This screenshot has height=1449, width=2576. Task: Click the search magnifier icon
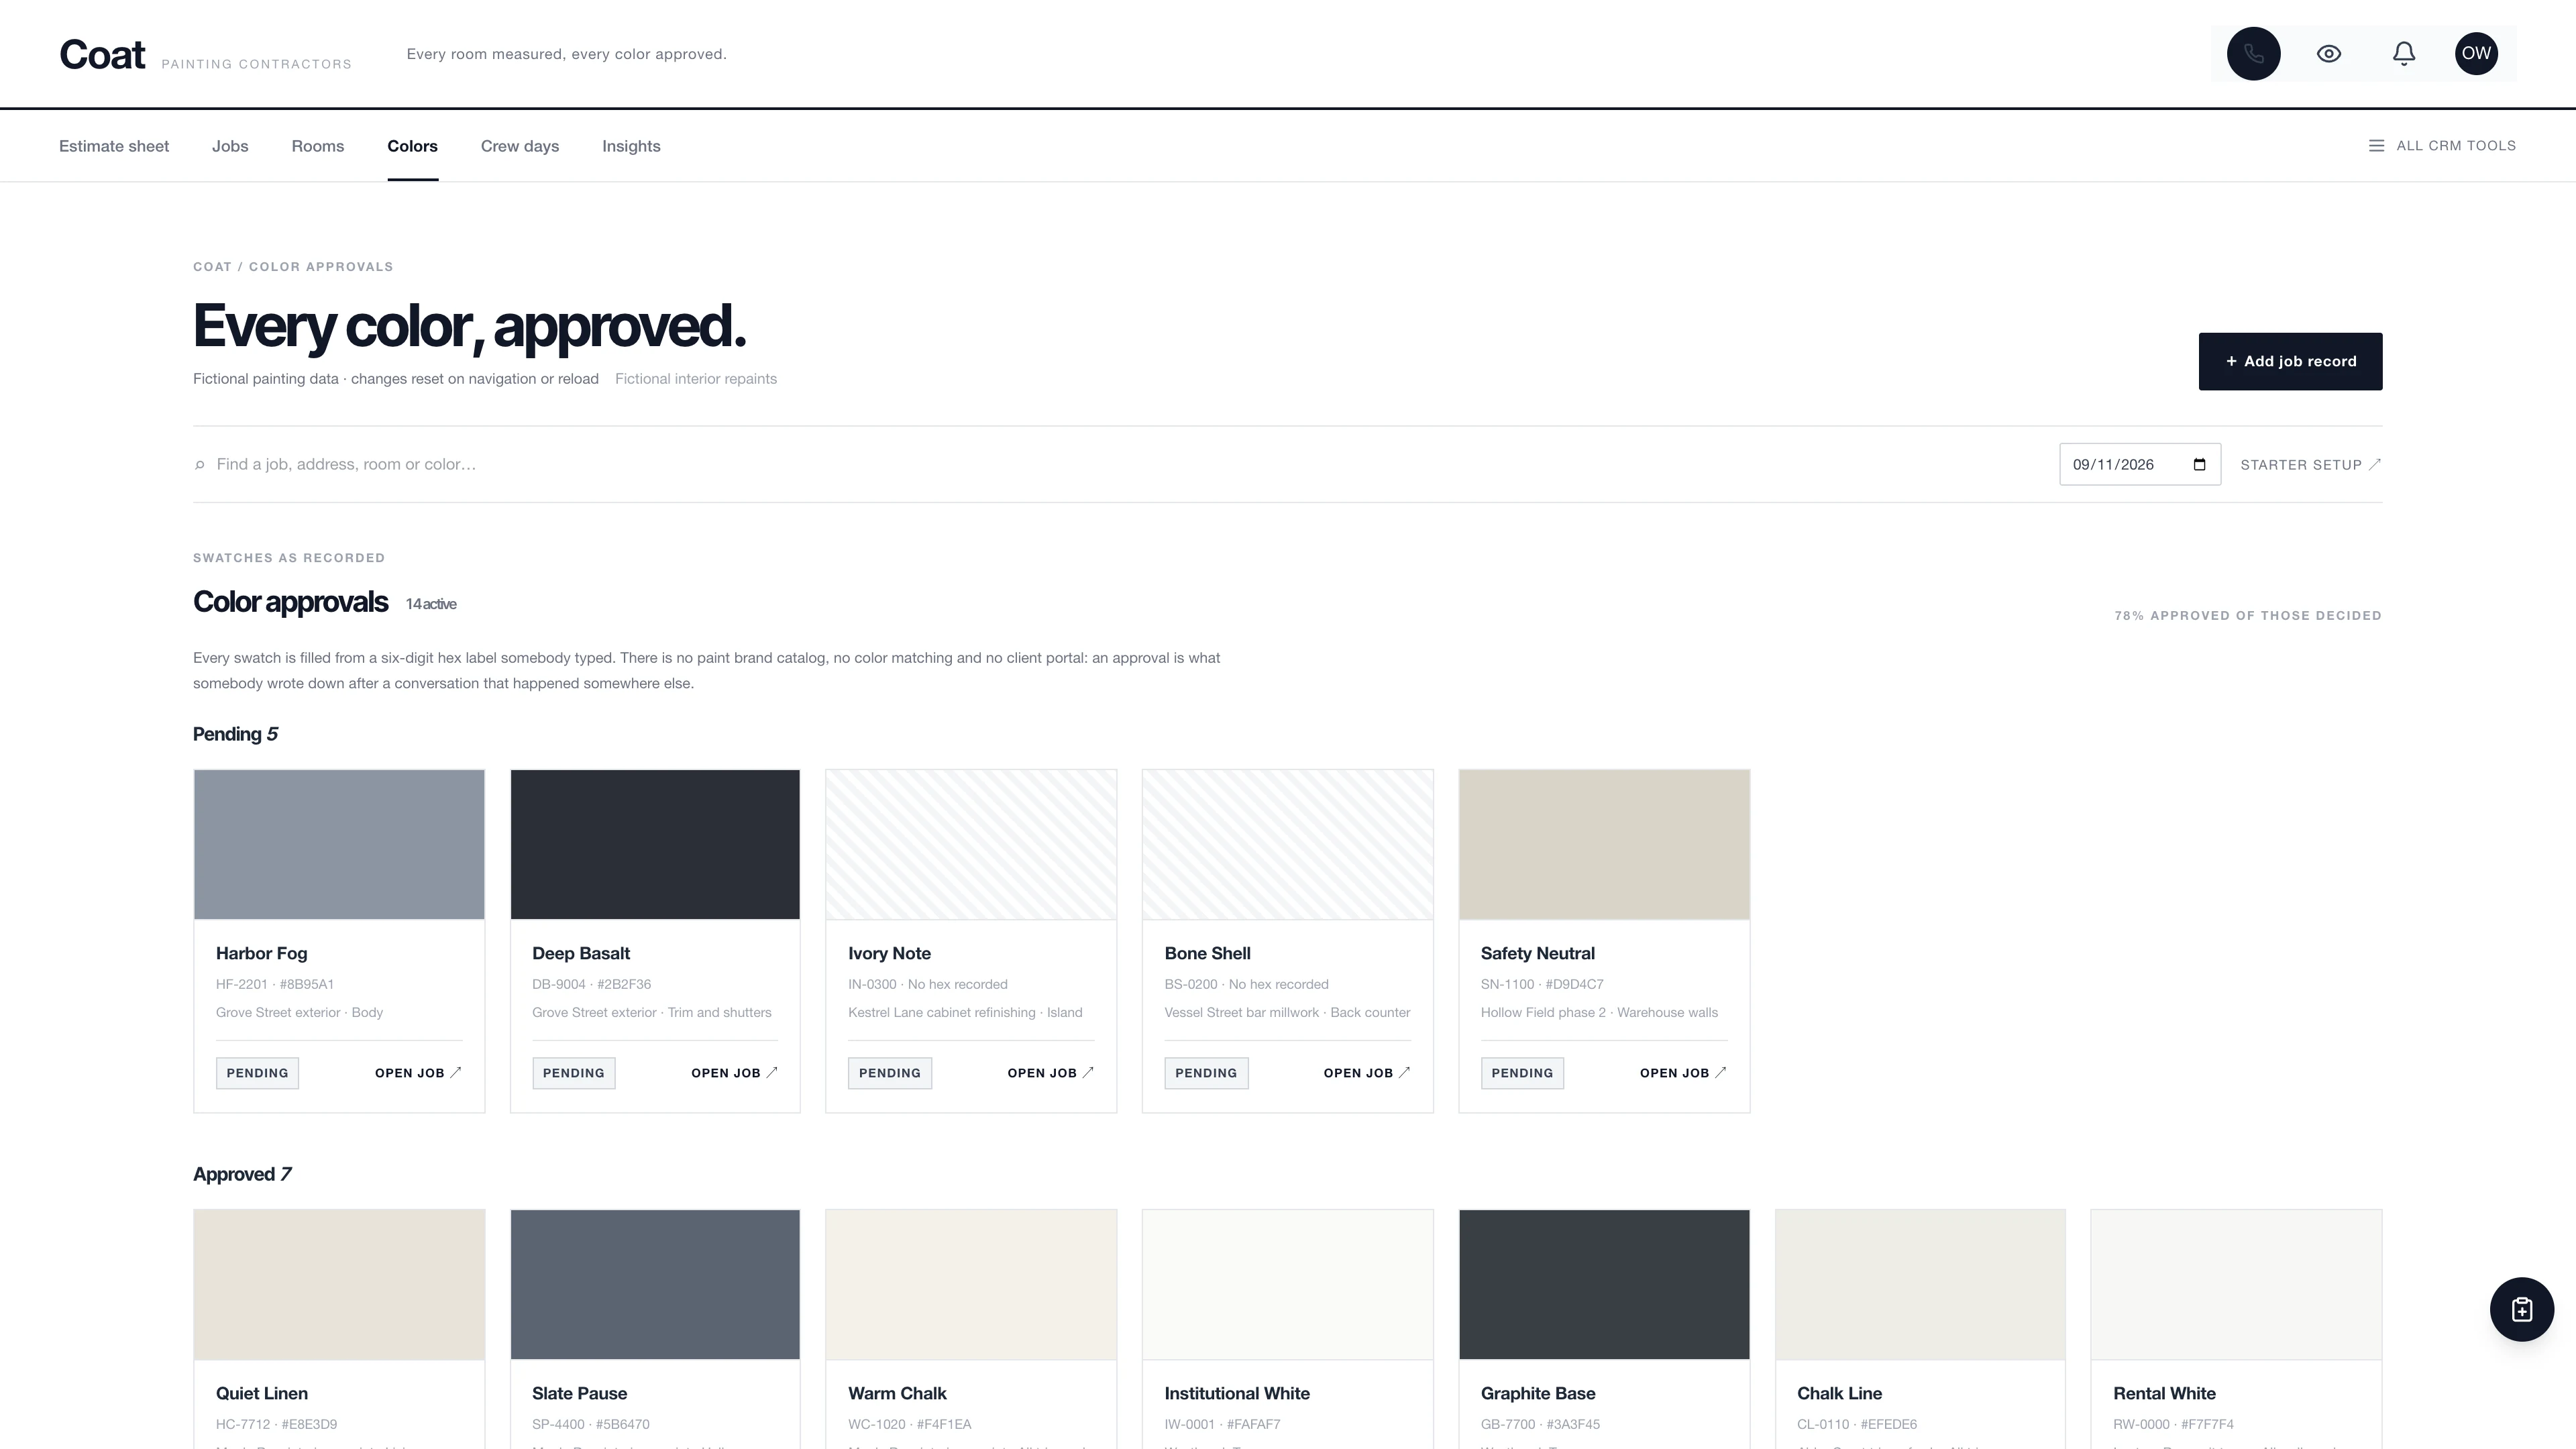coord(200,465)
